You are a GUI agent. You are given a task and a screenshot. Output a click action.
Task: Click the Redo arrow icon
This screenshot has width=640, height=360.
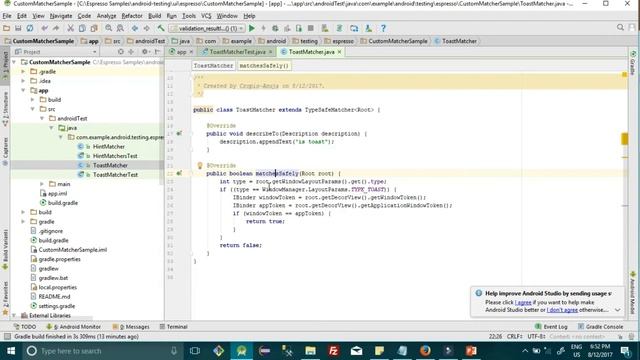(x=56, y=28)
